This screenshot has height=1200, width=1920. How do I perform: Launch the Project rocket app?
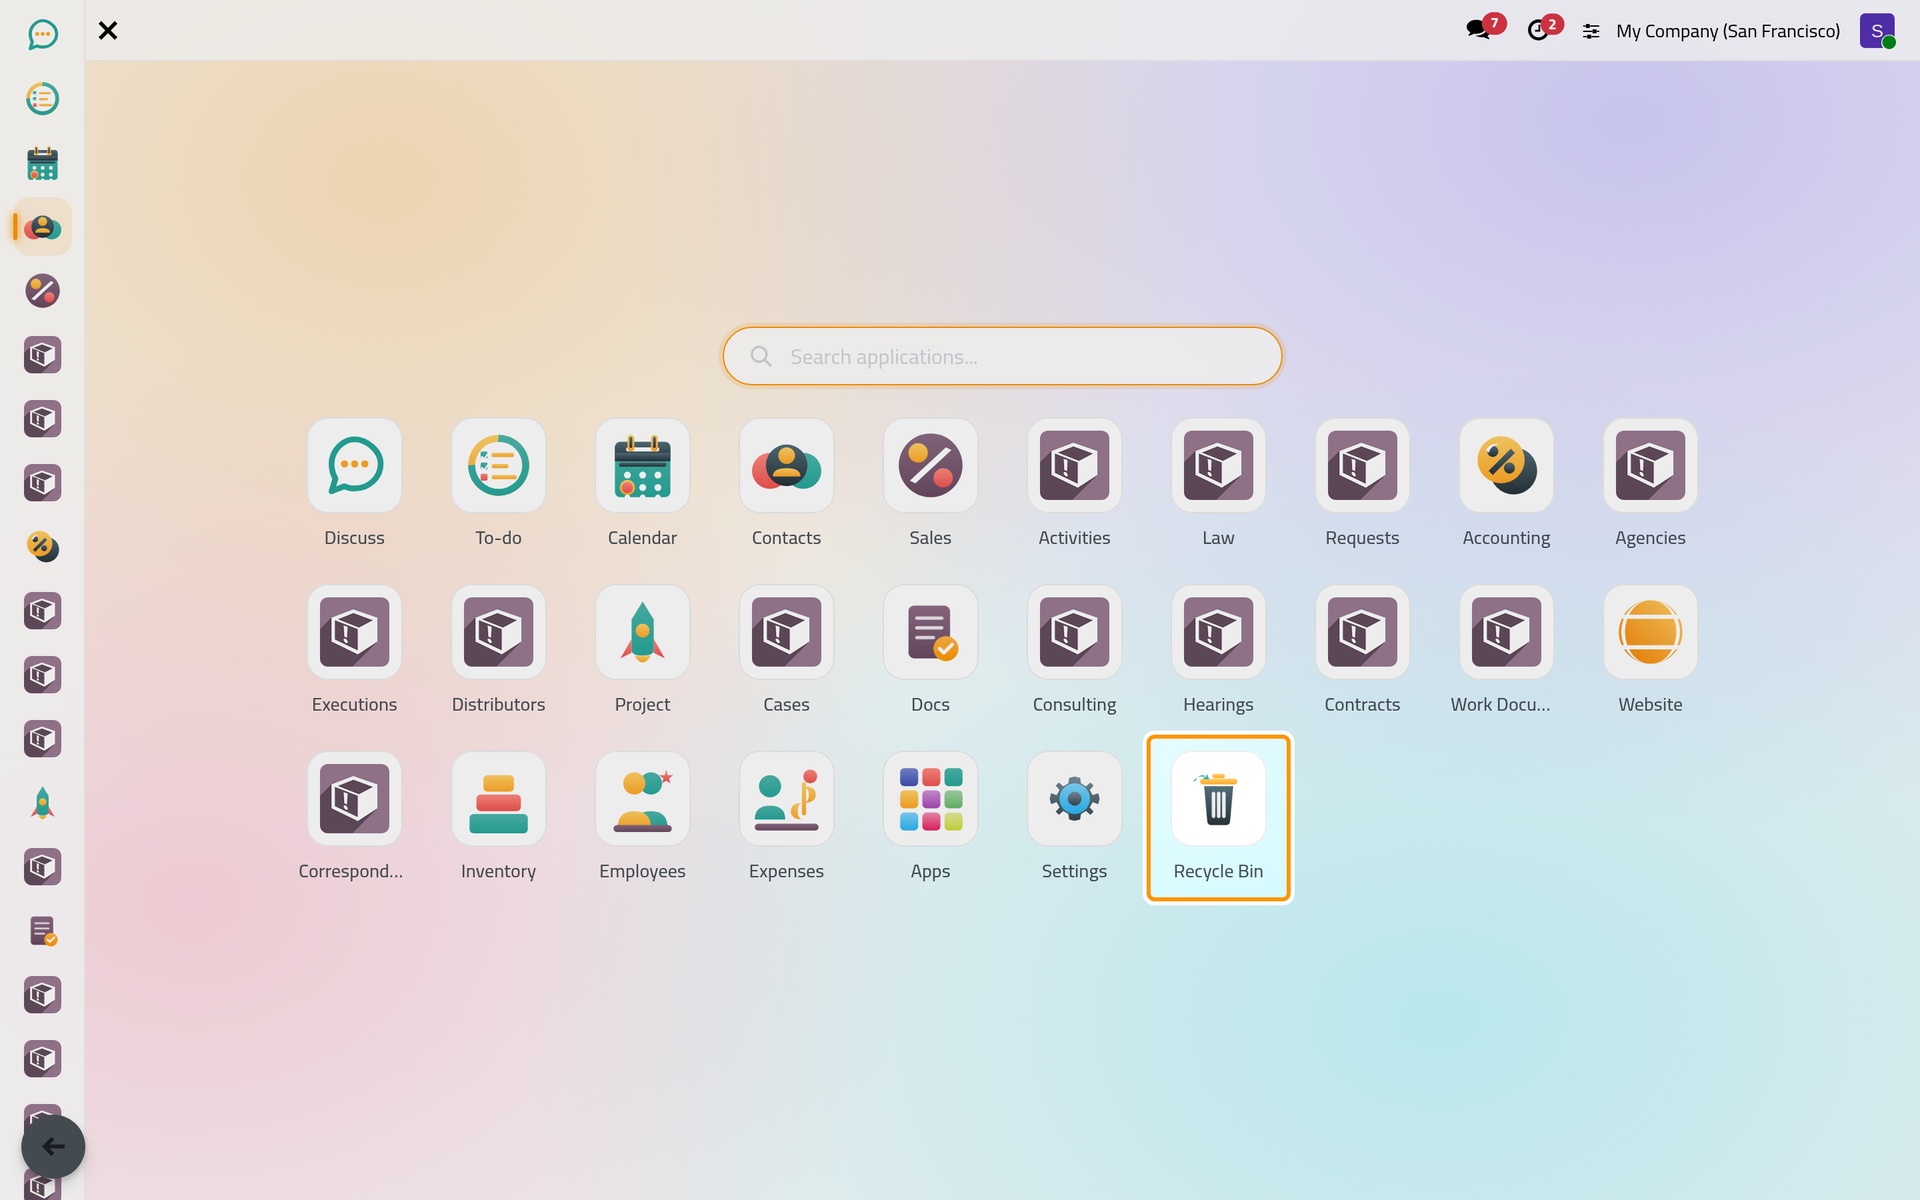[x=642, y=633]
